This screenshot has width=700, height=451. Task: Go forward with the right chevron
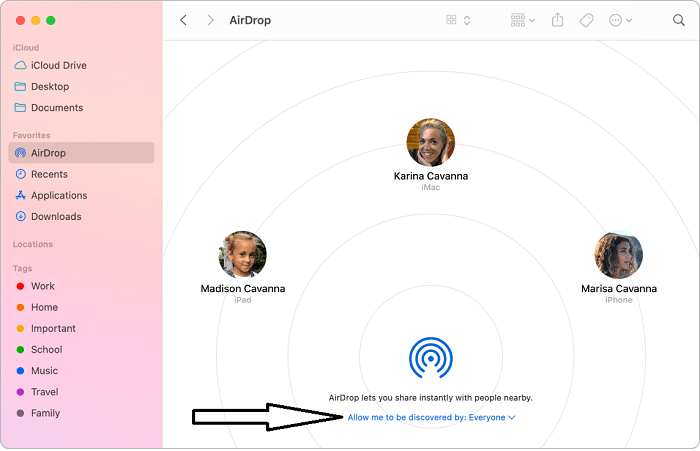pos(210,20)
